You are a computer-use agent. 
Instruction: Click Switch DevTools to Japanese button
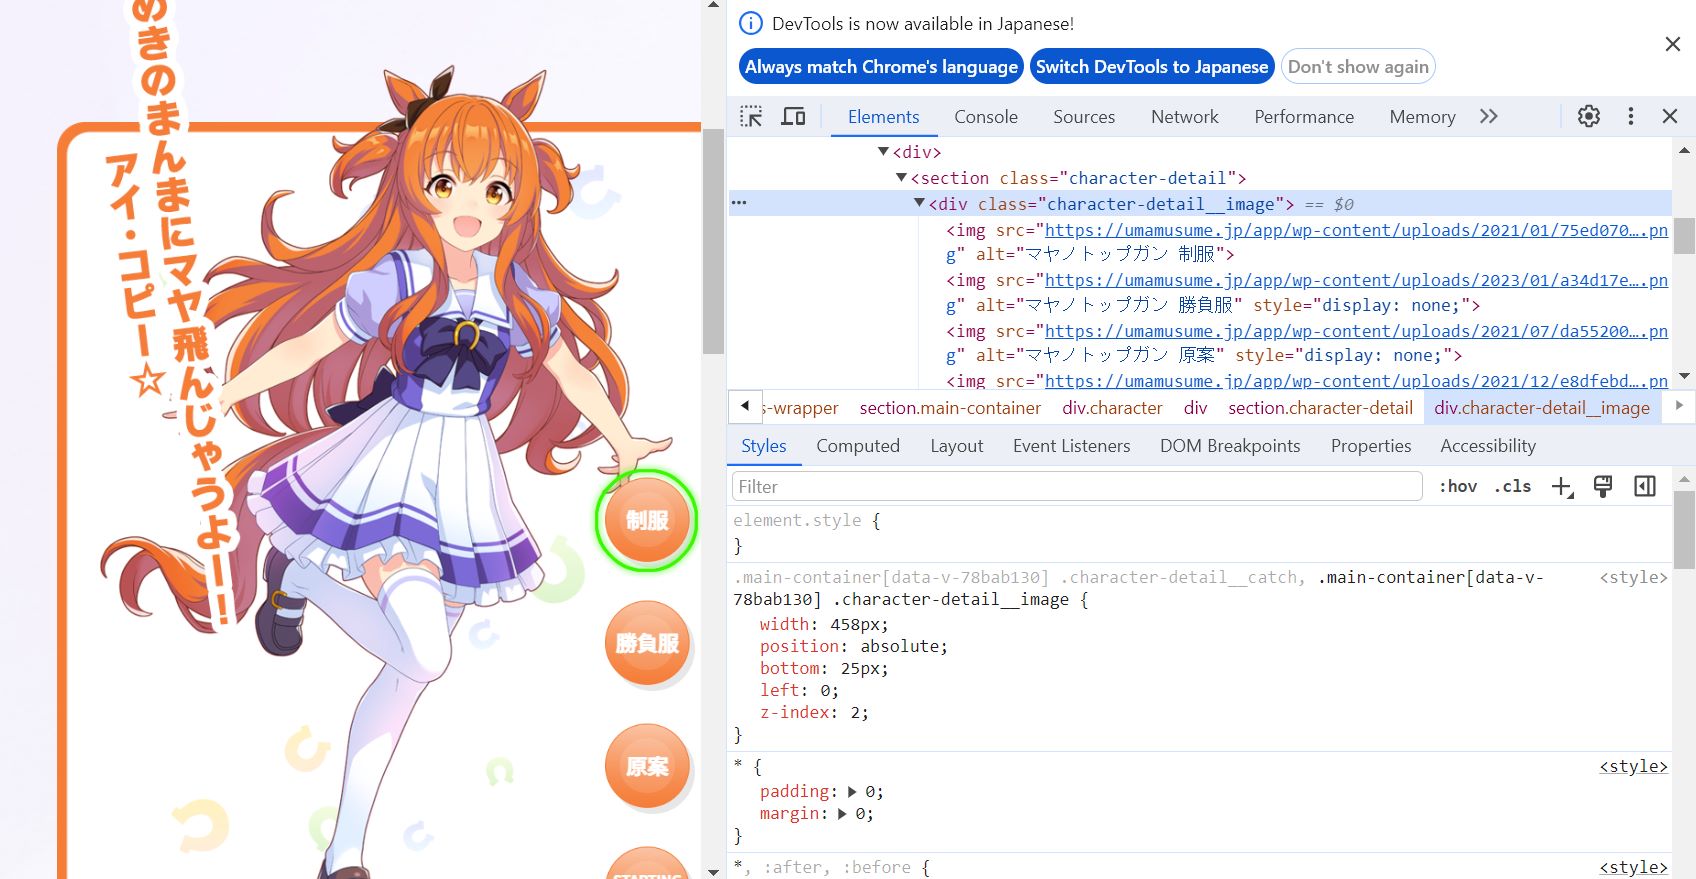[x=1151, y=67]
